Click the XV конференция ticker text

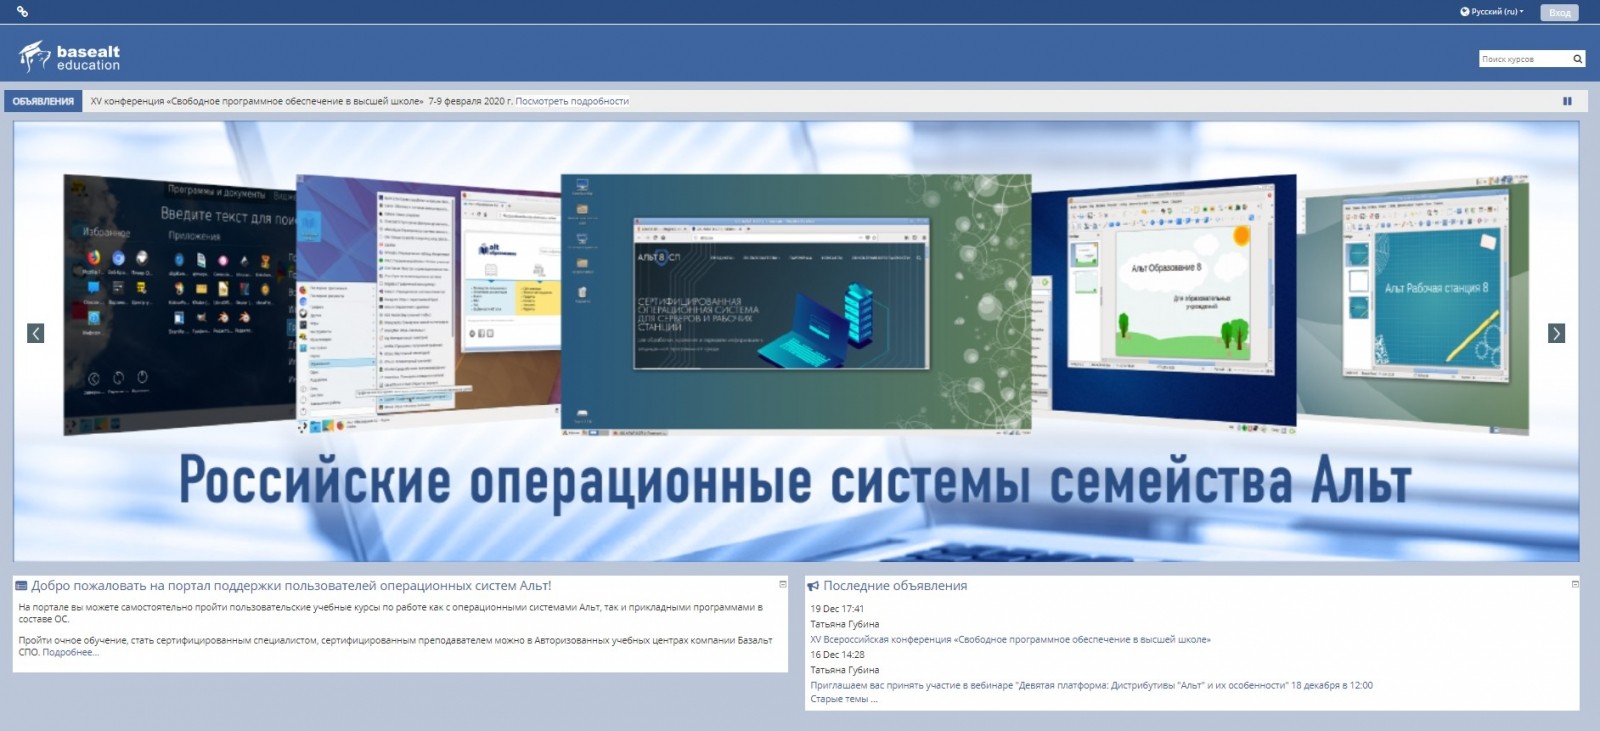pyautogui.click(x=301, y=101)
